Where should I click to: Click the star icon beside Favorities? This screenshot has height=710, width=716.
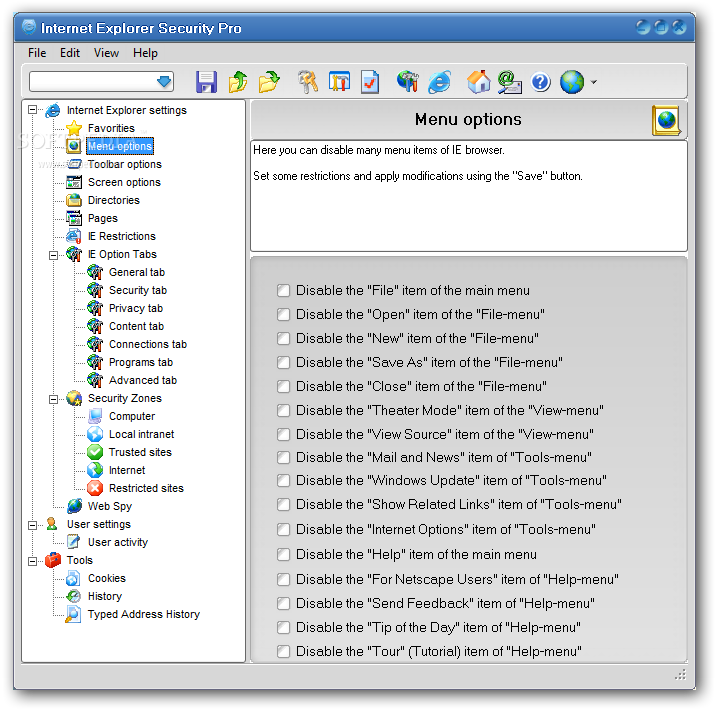74,128
